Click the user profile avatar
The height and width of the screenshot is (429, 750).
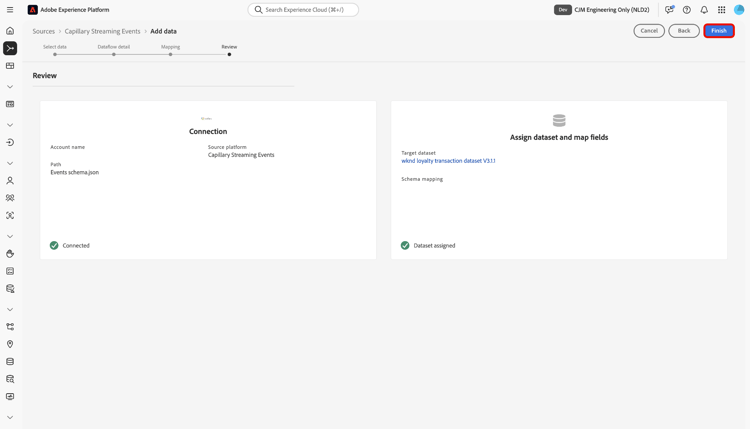coord(739,10)
